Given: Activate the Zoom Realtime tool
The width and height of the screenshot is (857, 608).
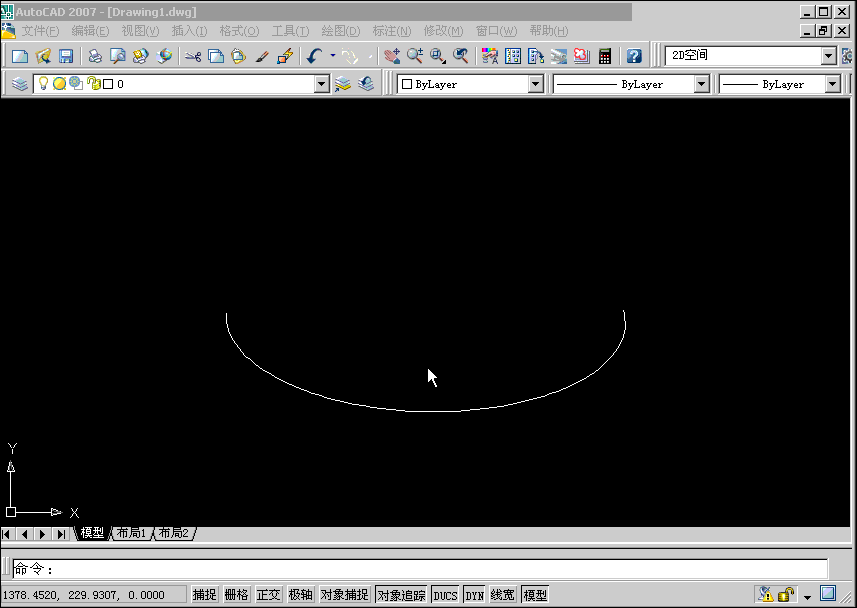Looking at the screenshot, I should [x=416, y=55].
